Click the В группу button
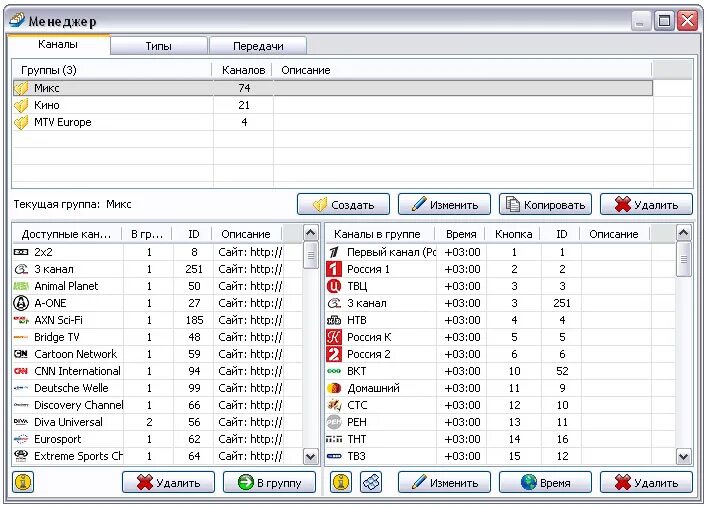 click(x=269, y=483)
